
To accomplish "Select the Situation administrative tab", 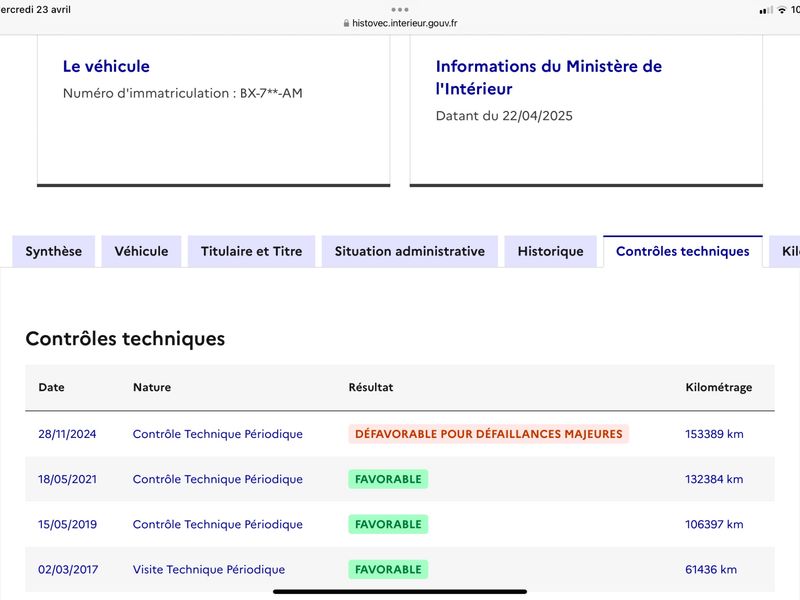I will (x=410, y=252).
